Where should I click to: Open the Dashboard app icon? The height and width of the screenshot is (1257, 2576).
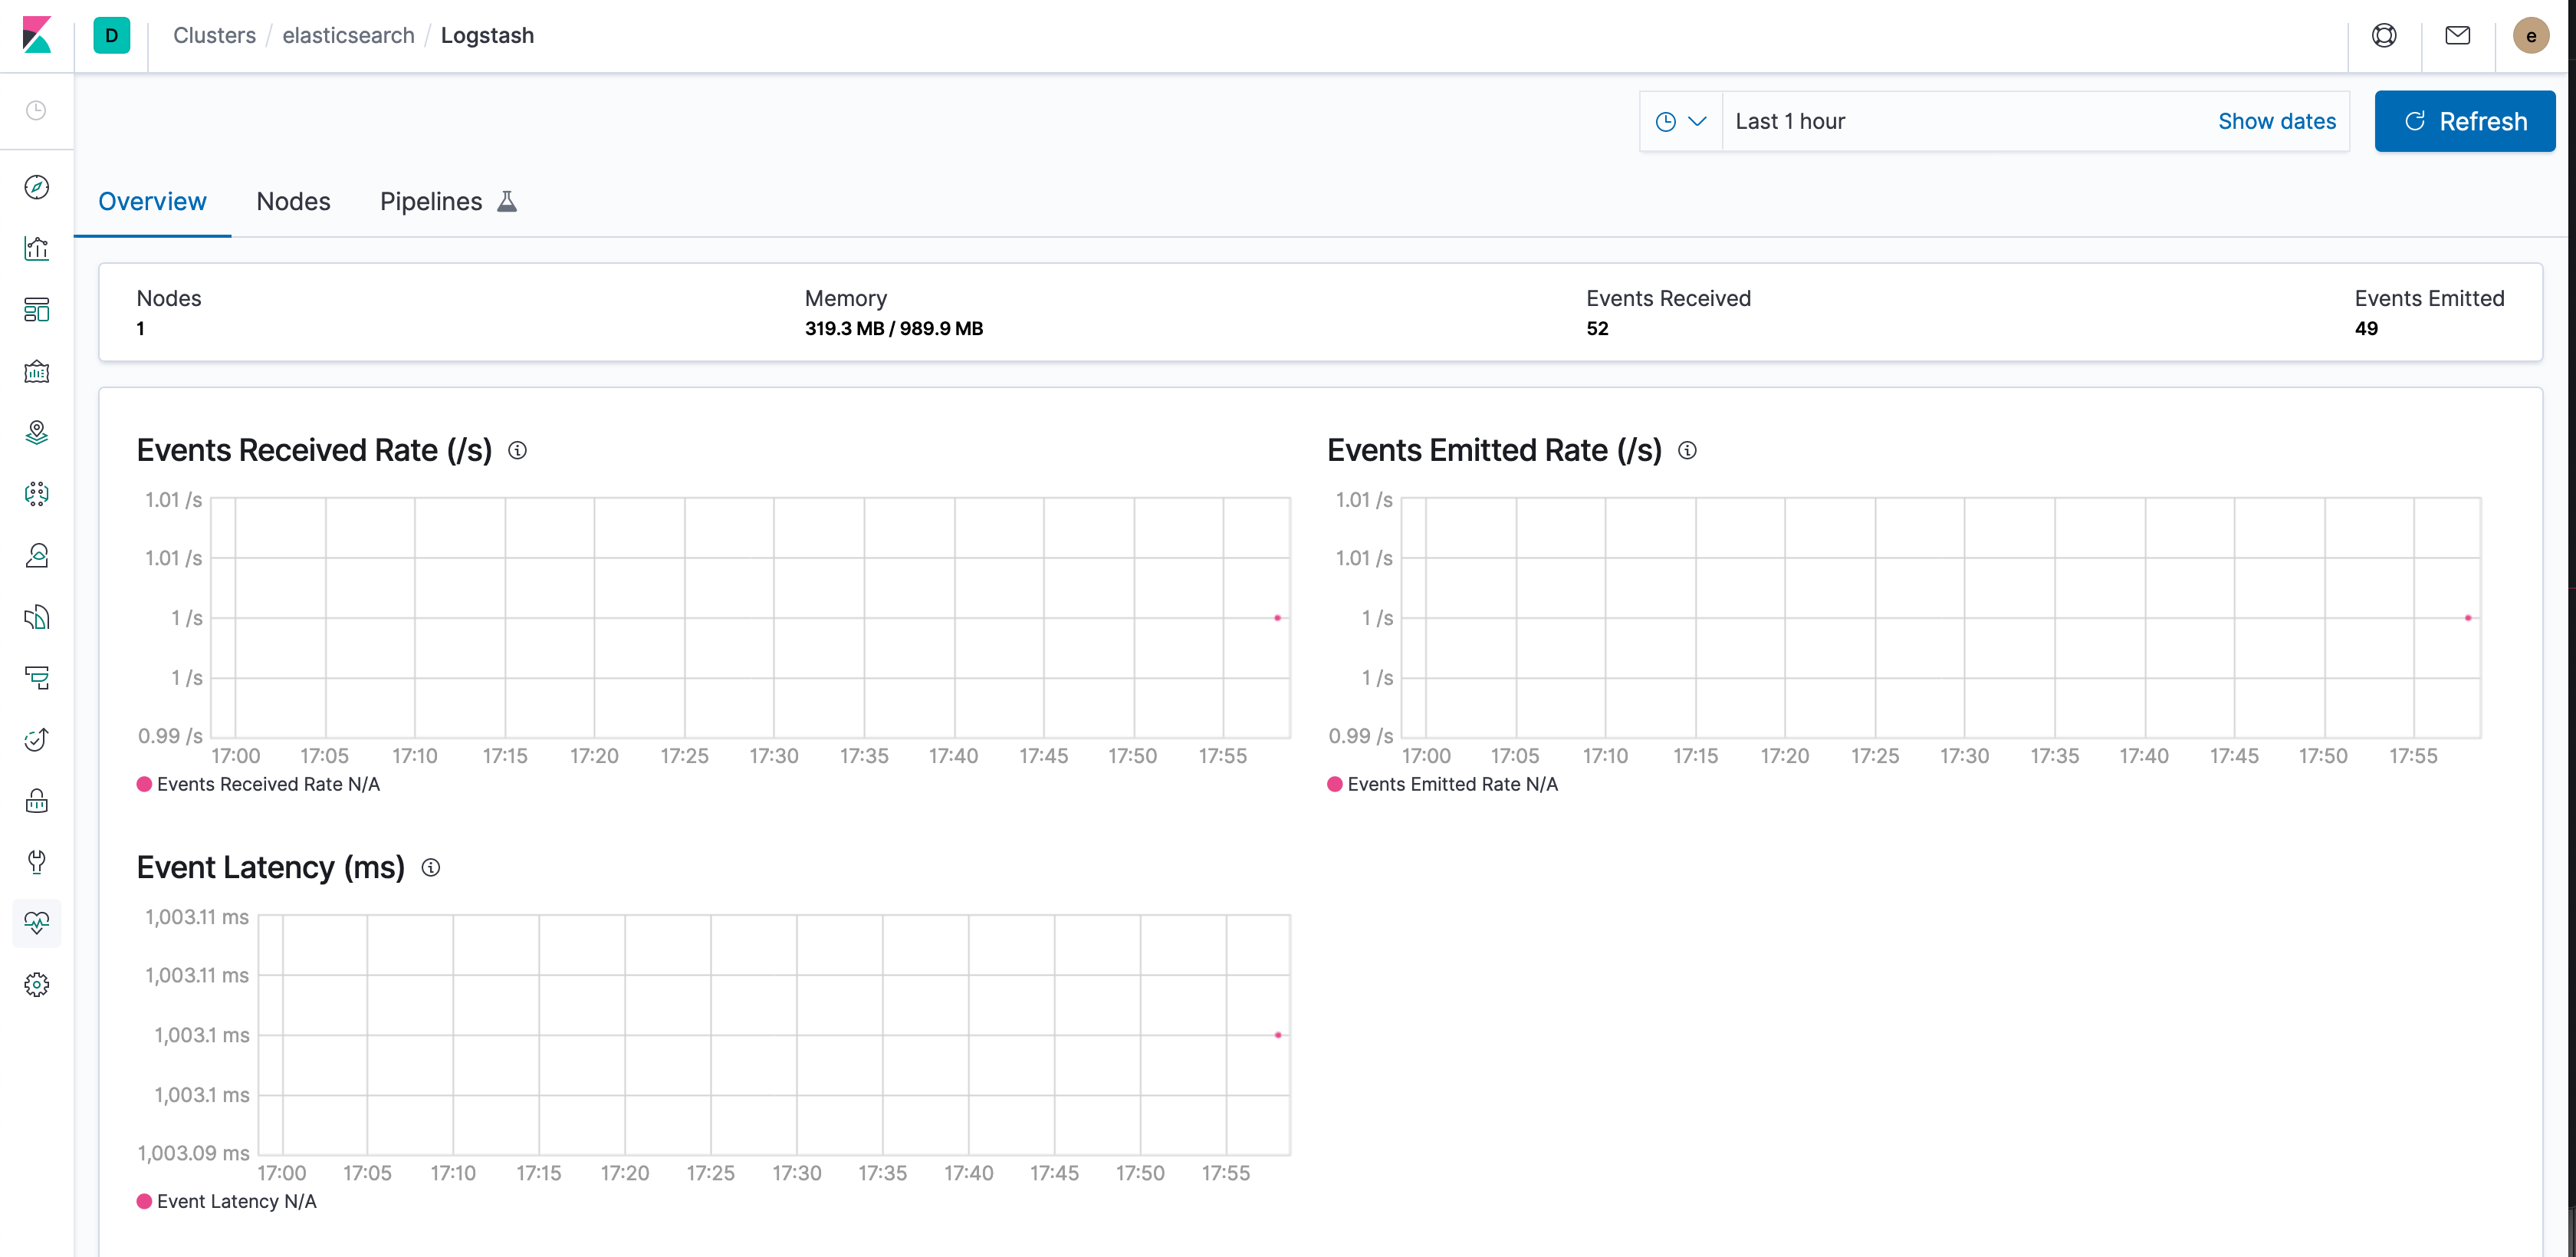tap(36, 310)
